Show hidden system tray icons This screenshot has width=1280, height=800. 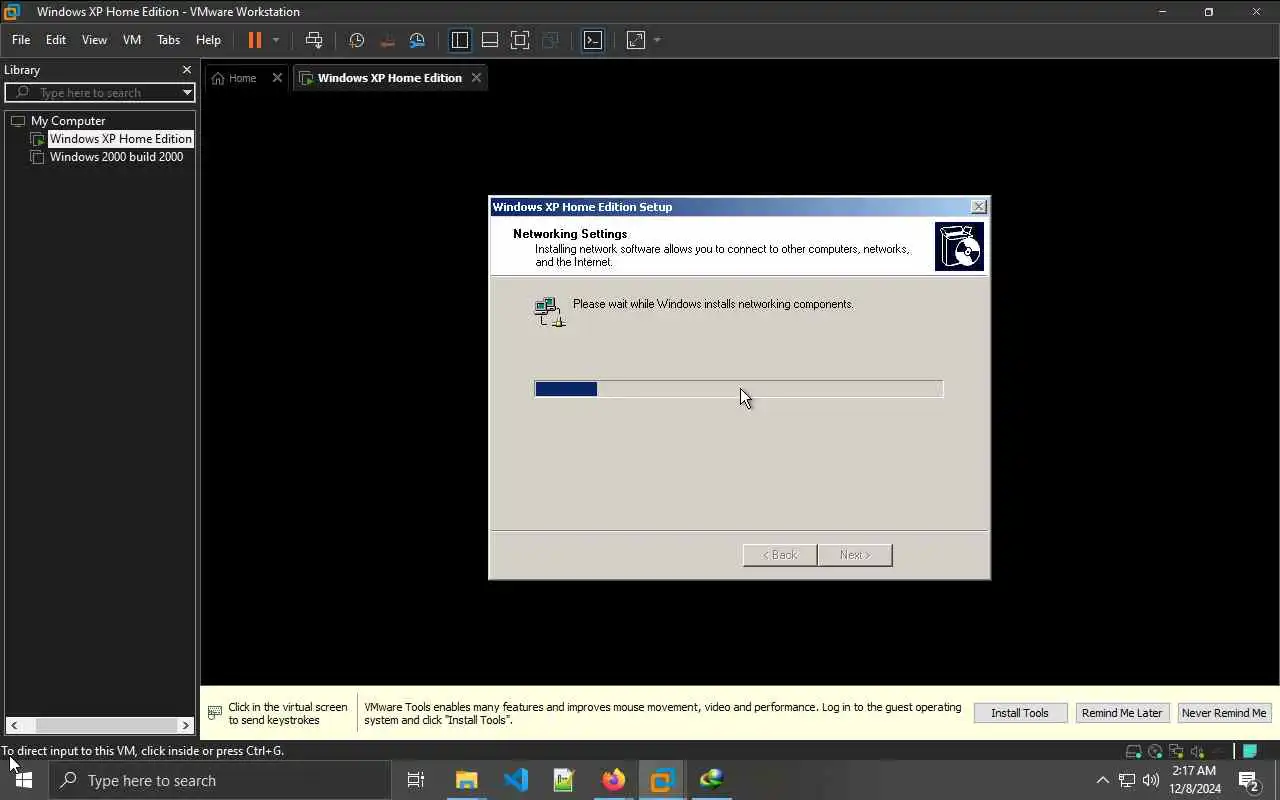(x=1103, y=780)
